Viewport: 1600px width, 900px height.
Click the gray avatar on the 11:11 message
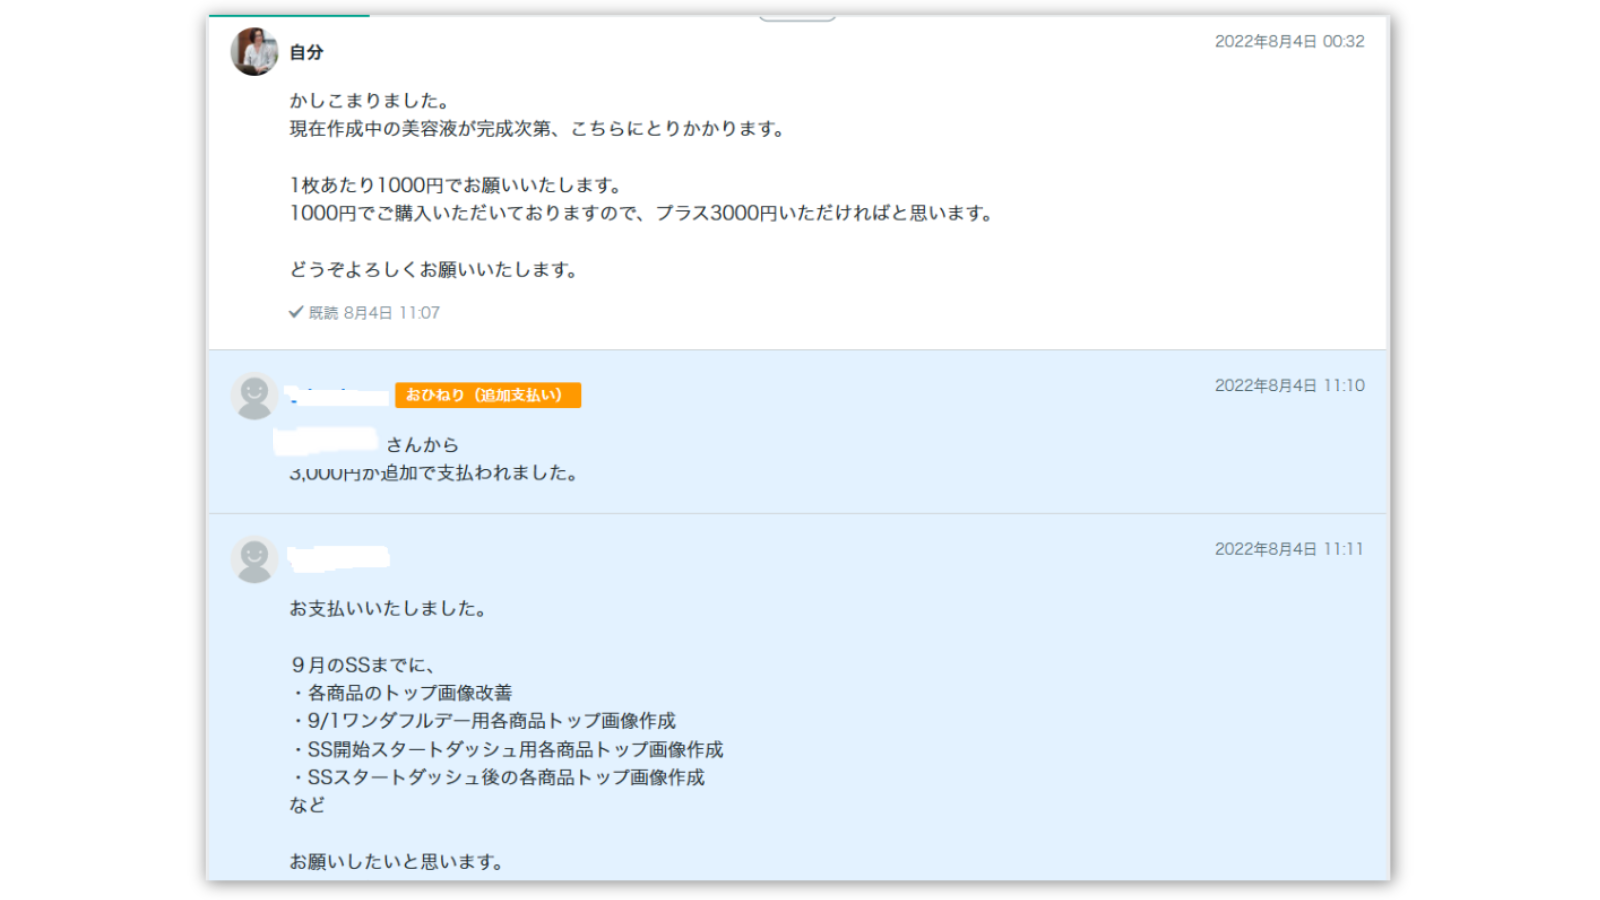point(254,558)
